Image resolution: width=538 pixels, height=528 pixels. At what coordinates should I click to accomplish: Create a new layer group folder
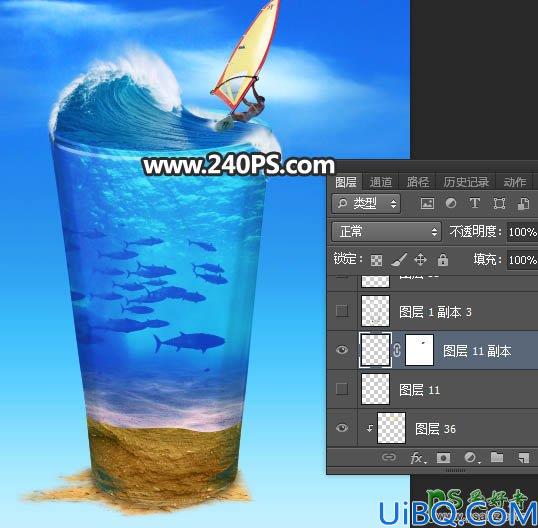[x=497, y=457]
